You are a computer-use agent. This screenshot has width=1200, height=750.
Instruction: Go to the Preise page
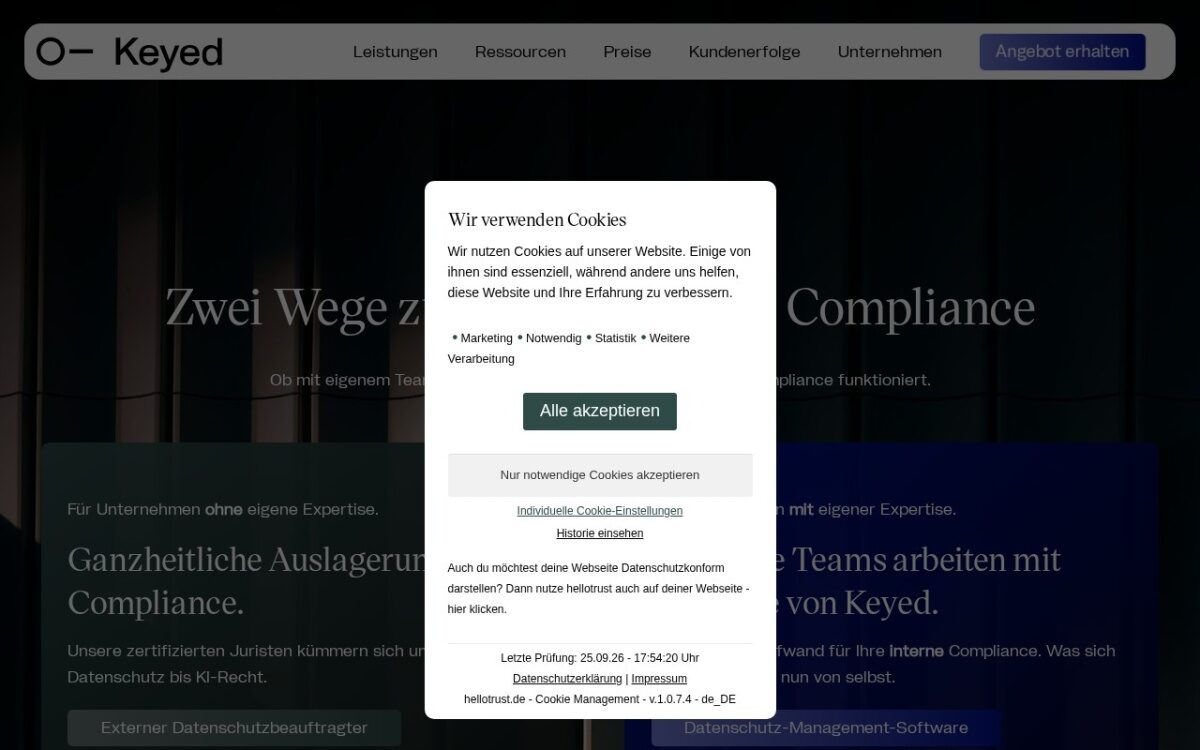(627, 52)
